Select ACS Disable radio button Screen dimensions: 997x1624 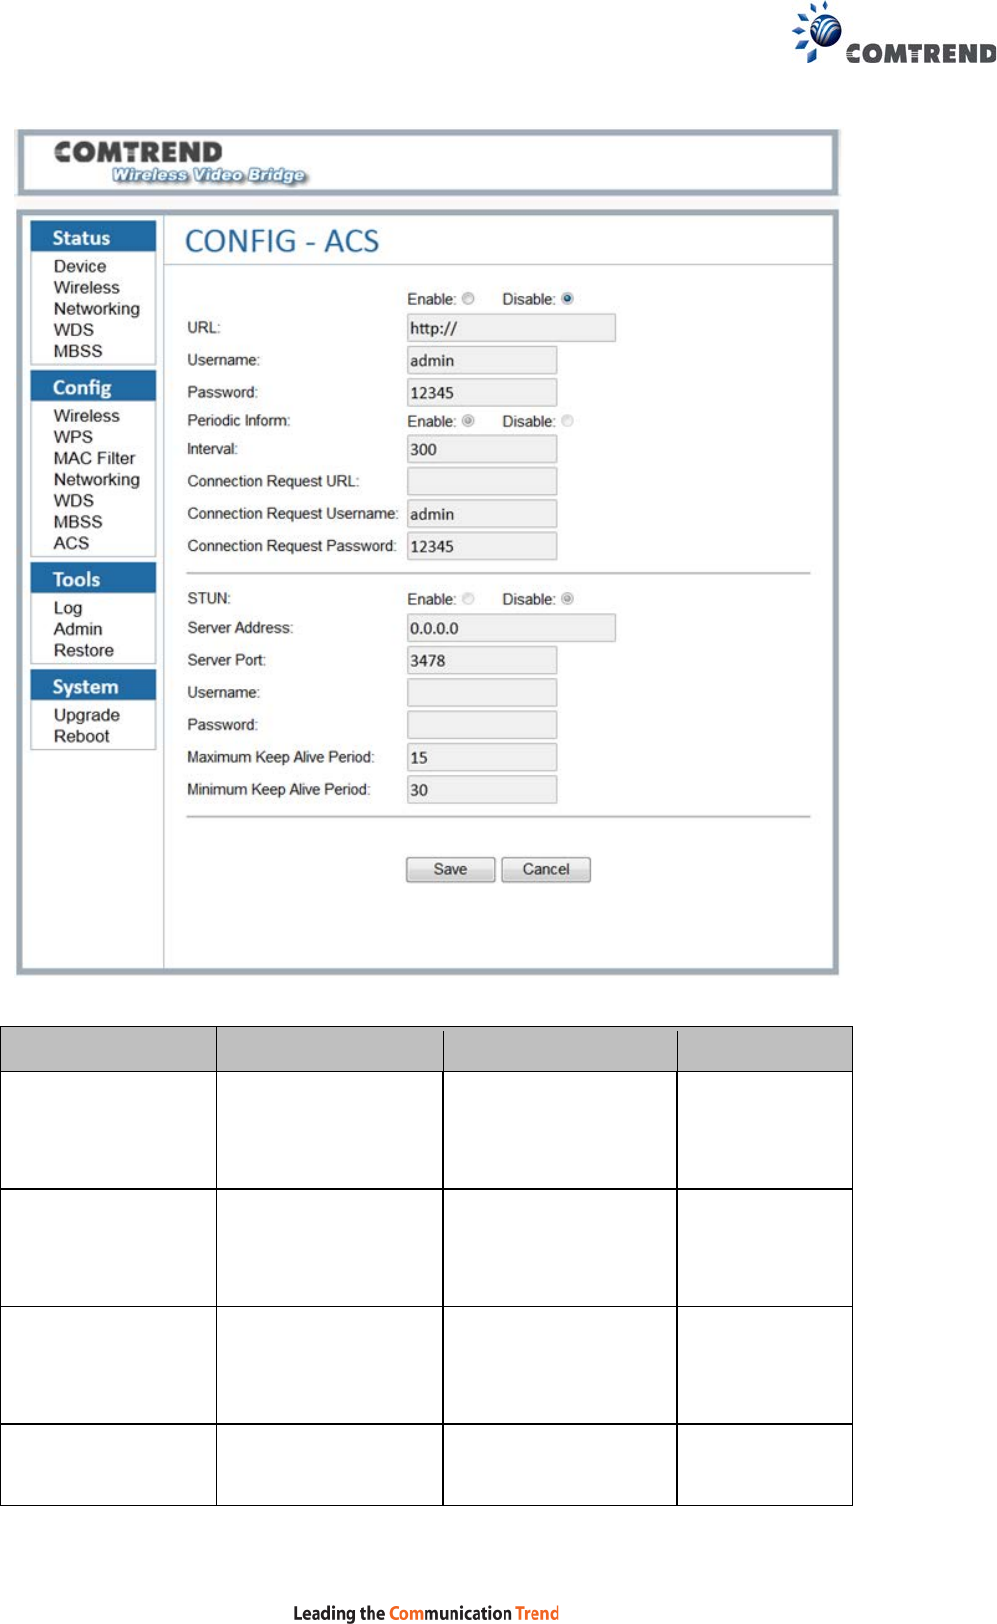click(567, 299)
